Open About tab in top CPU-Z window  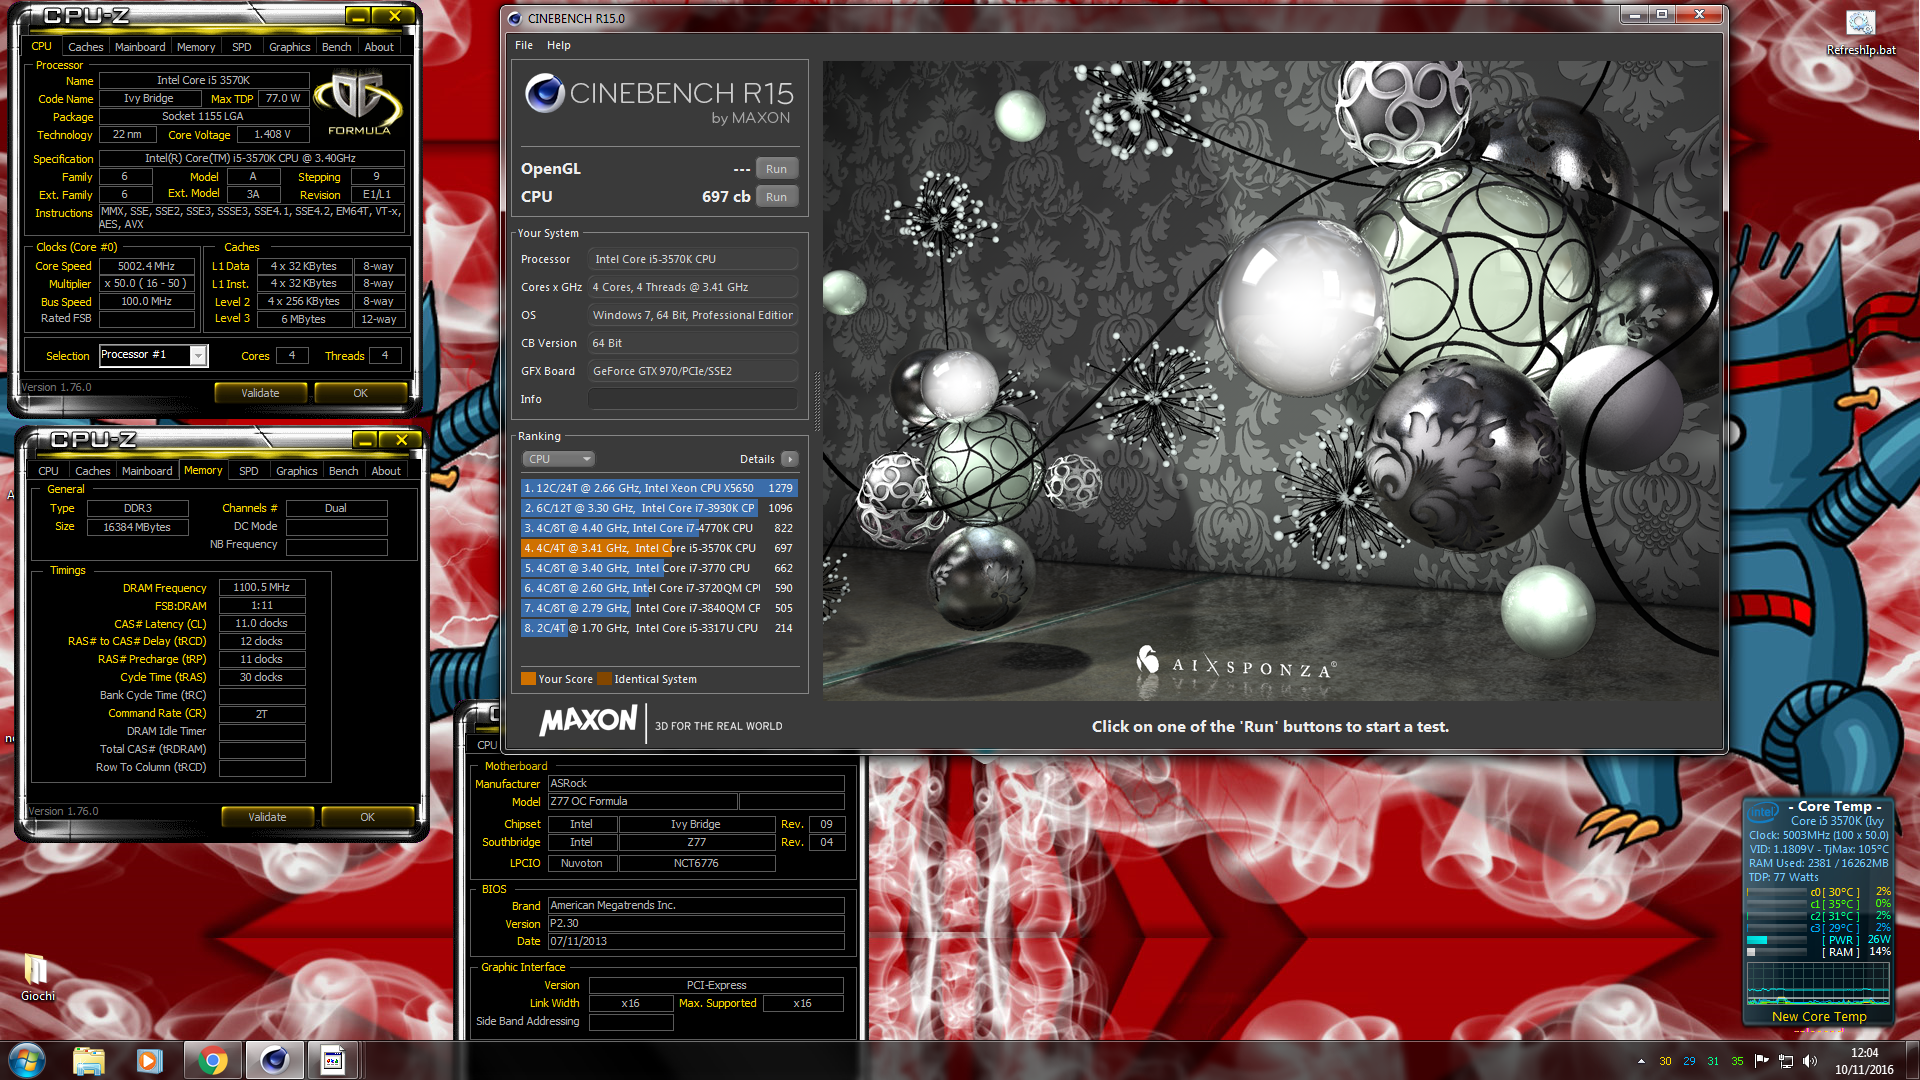[x=379, y=47]
